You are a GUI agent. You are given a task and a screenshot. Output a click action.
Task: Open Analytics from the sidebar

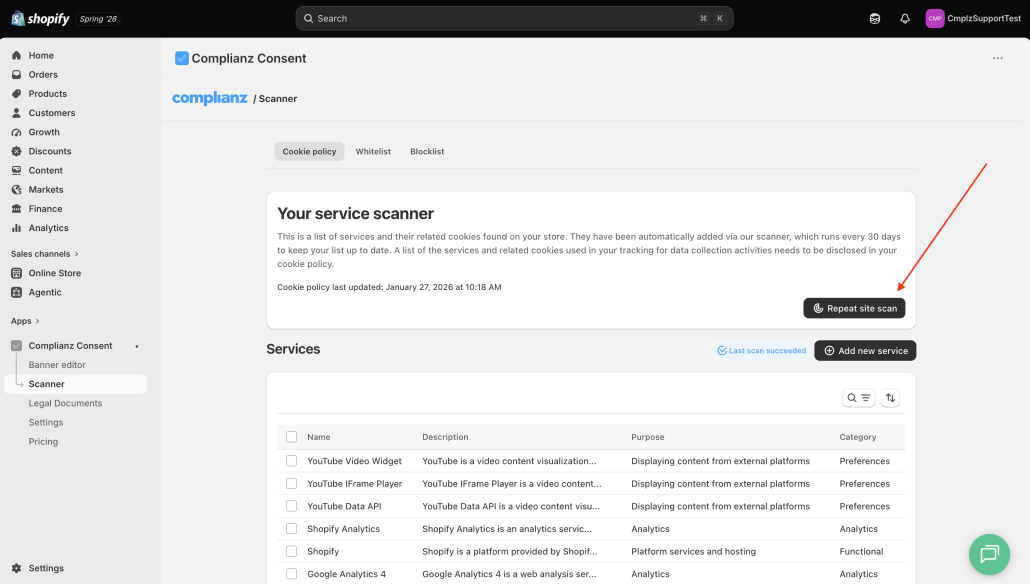[x=48, y=228]
